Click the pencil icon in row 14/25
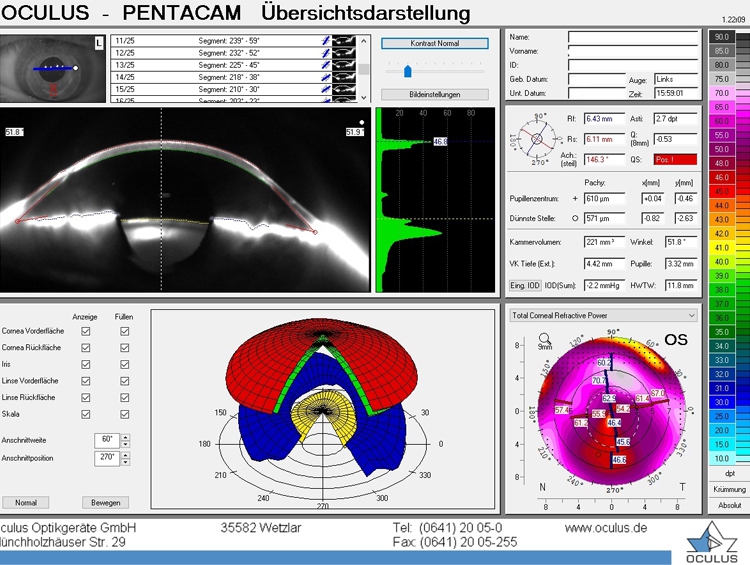The width and height of the screenshot is (750, 565). 326,77
